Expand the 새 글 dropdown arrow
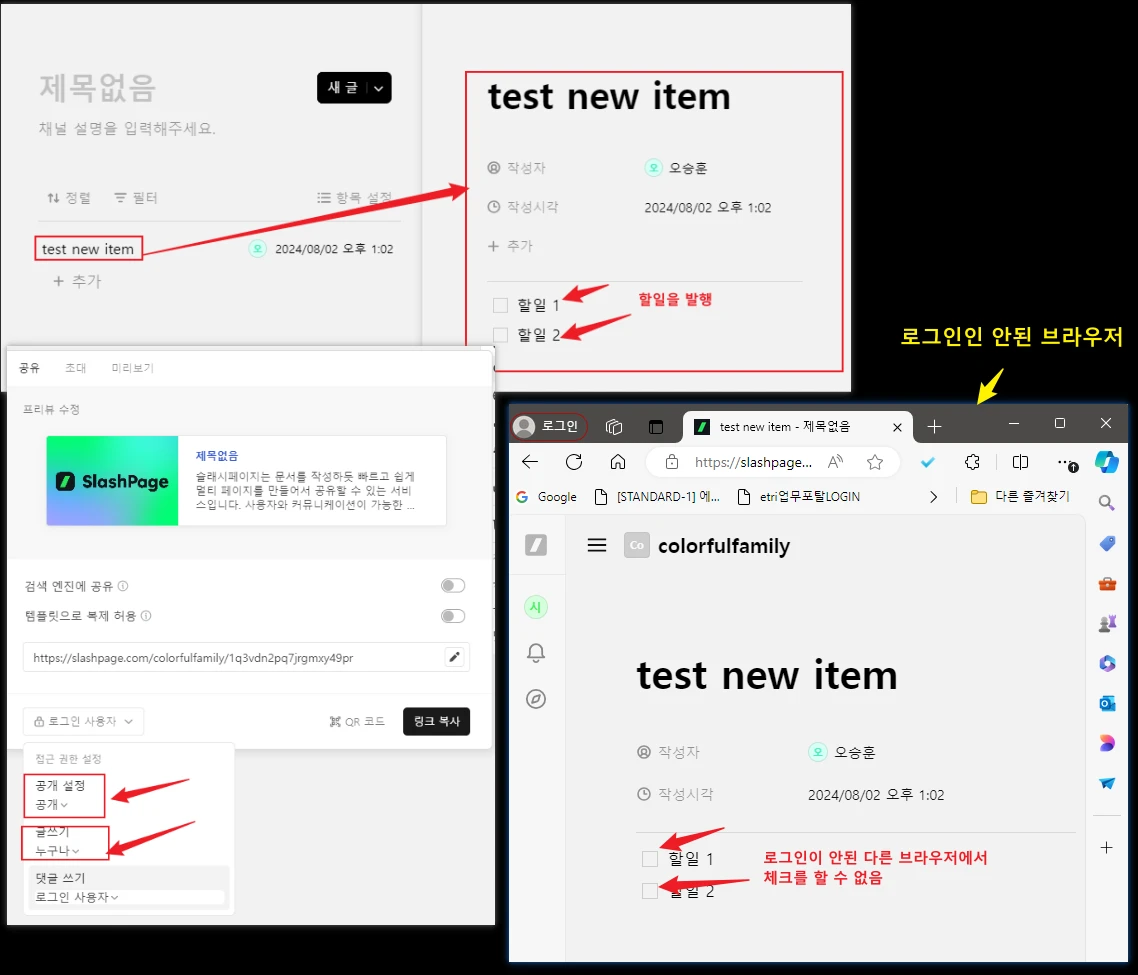The width and height of the screenshot is (1138, 975). (x=380, y=88)
